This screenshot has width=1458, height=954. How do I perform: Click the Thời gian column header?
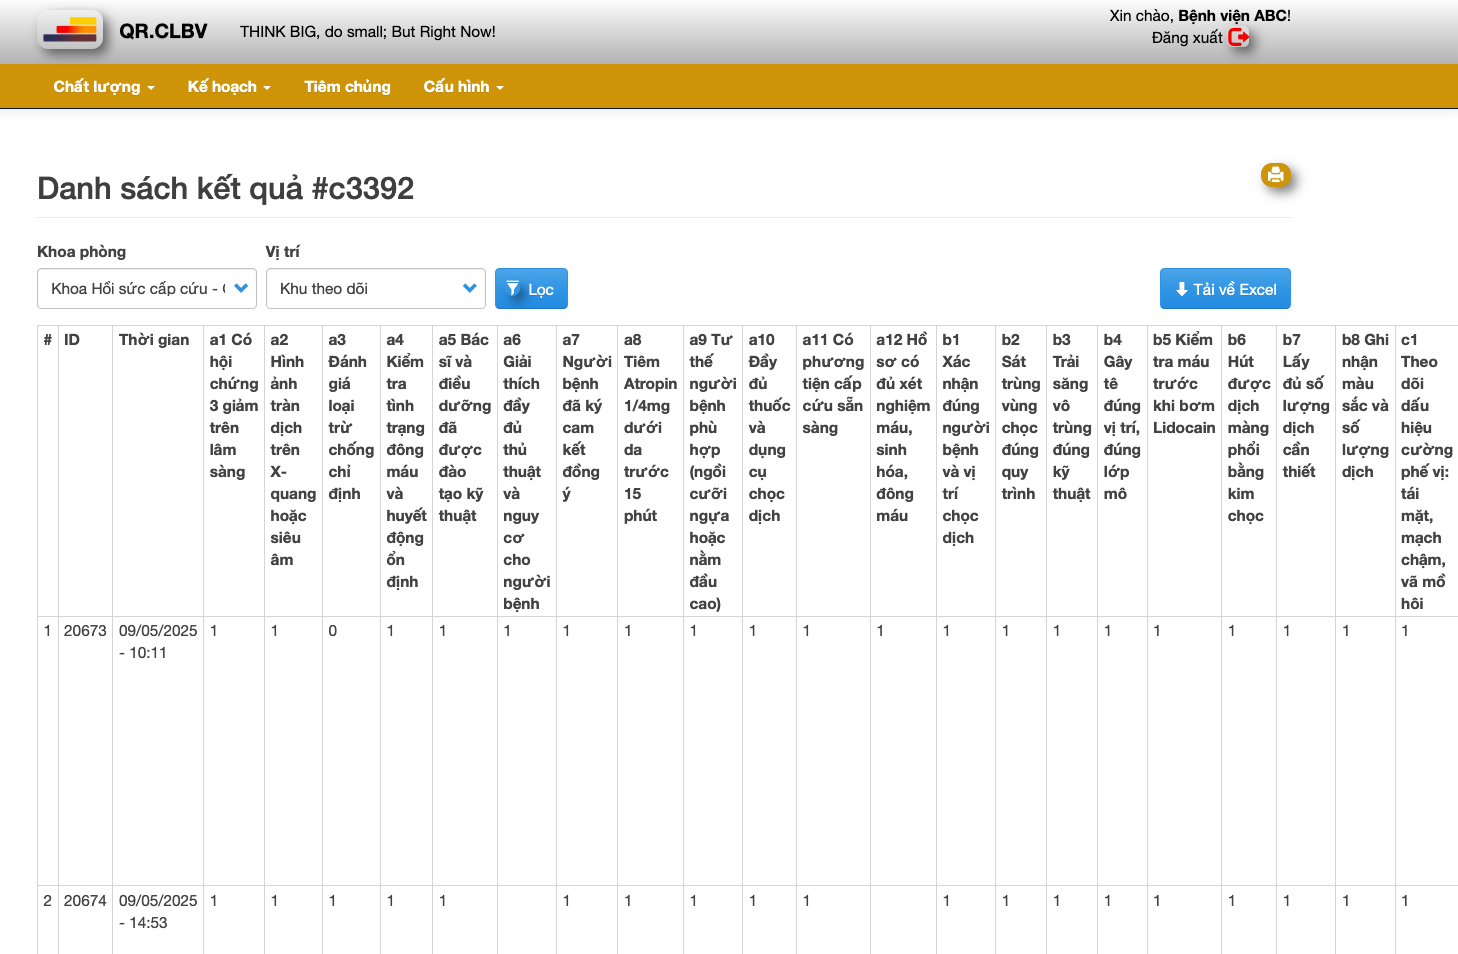pyautogui.click(x=154, y=340)
